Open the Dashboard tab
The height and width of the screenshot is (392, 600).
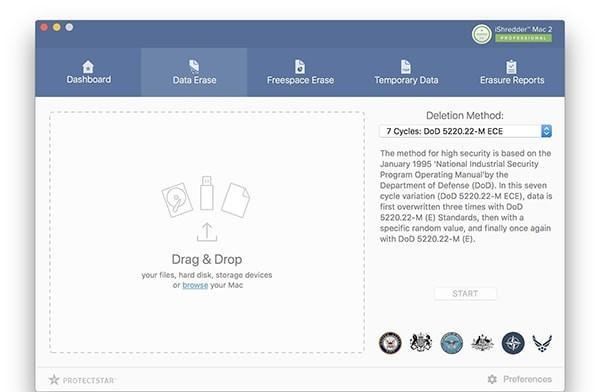click(x=88, y=72)
